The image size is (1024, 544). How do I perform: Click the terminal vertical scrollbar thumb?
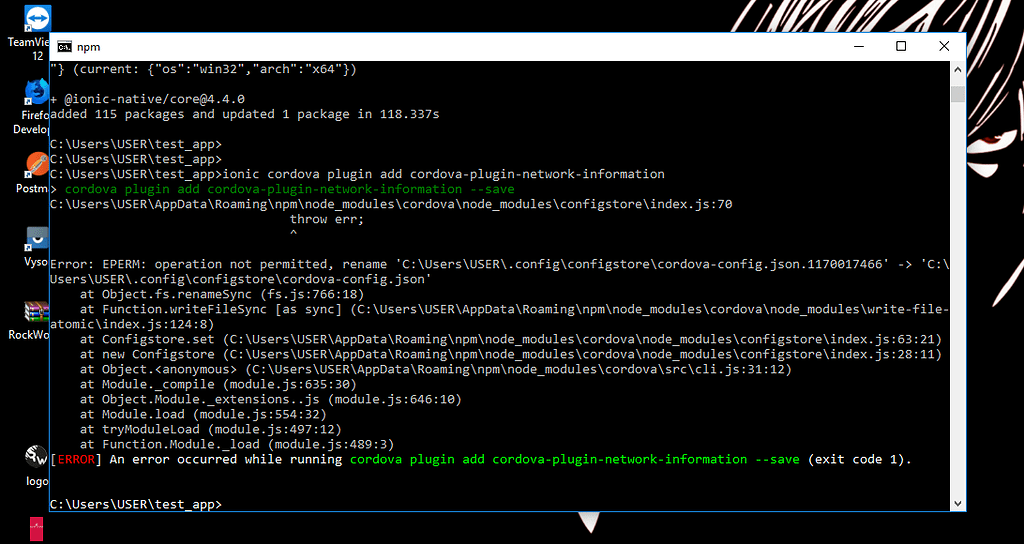tap(958, 93)
